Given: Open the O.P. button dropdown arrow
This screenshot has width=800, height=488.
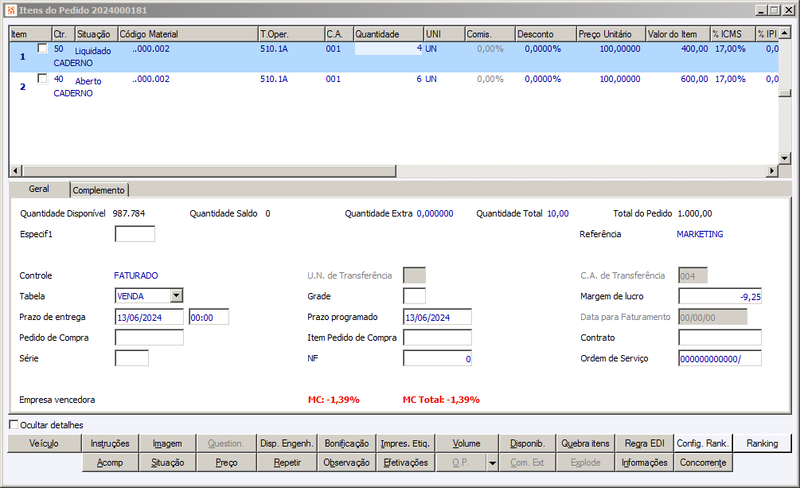Looking at the screenshot, I should [492, 463].
